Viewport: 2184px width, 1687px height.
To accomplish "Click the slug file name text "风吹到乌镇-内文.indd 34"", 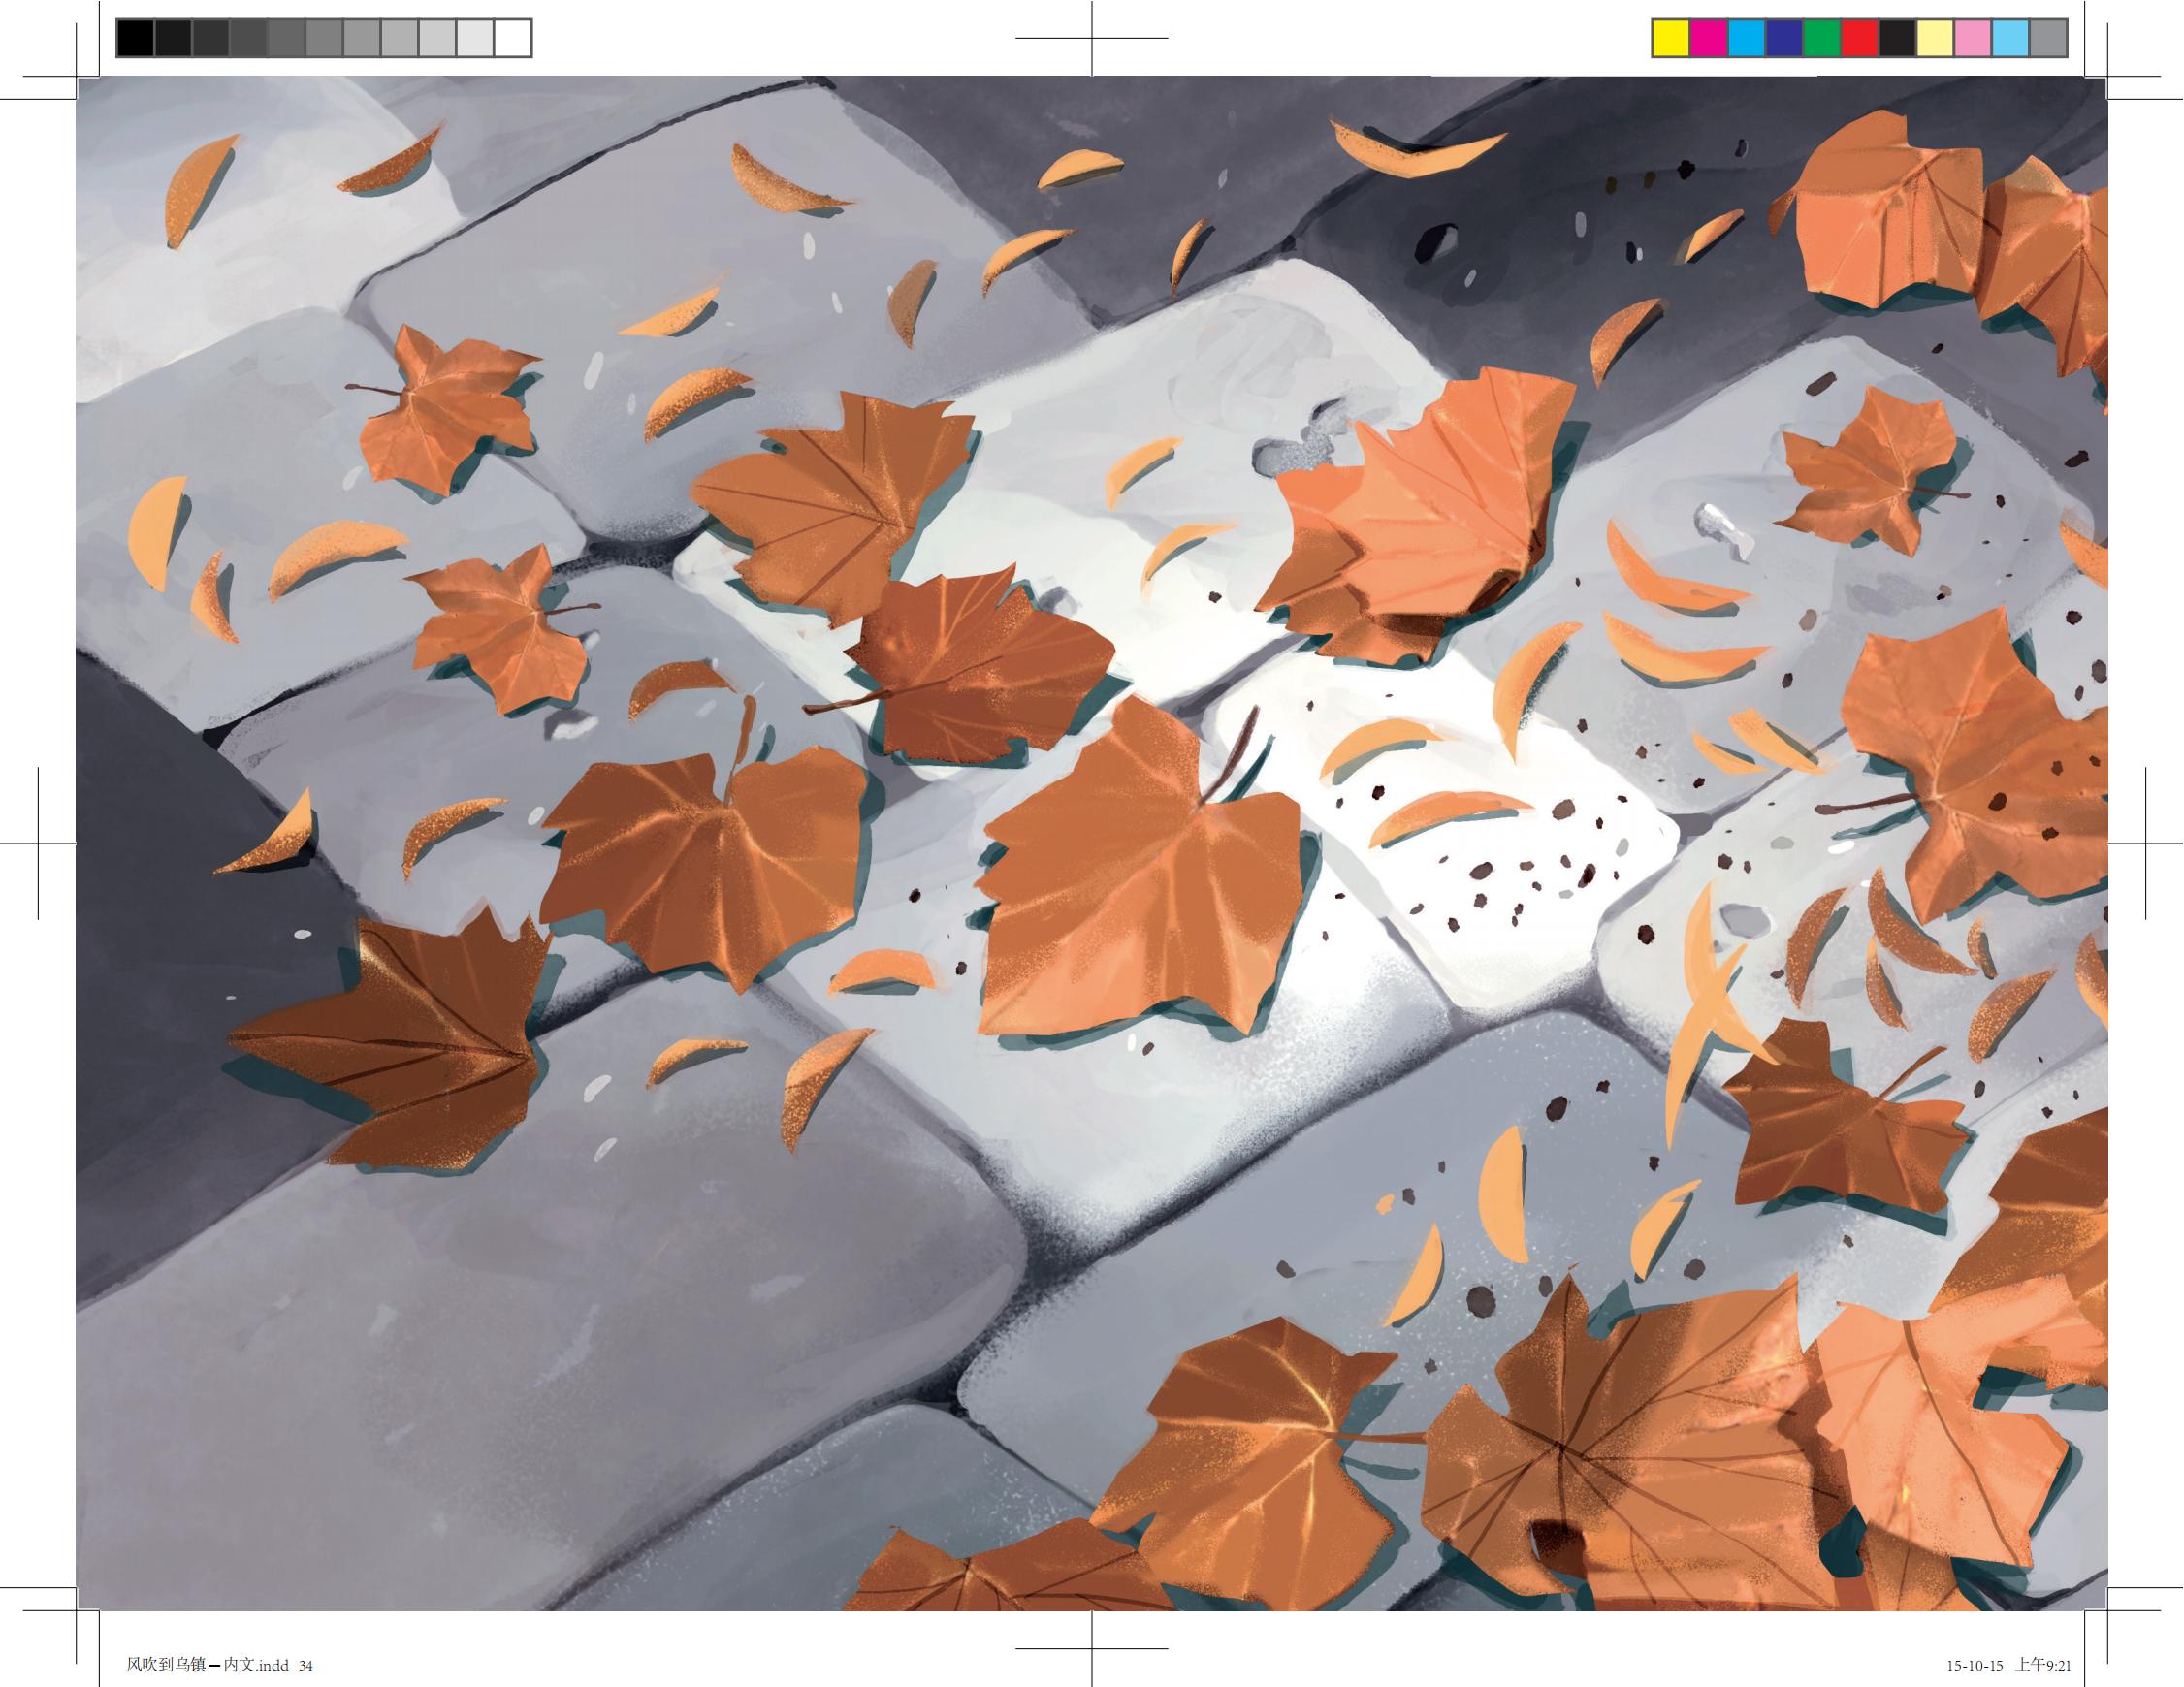I will click(x=220, y=1665).
